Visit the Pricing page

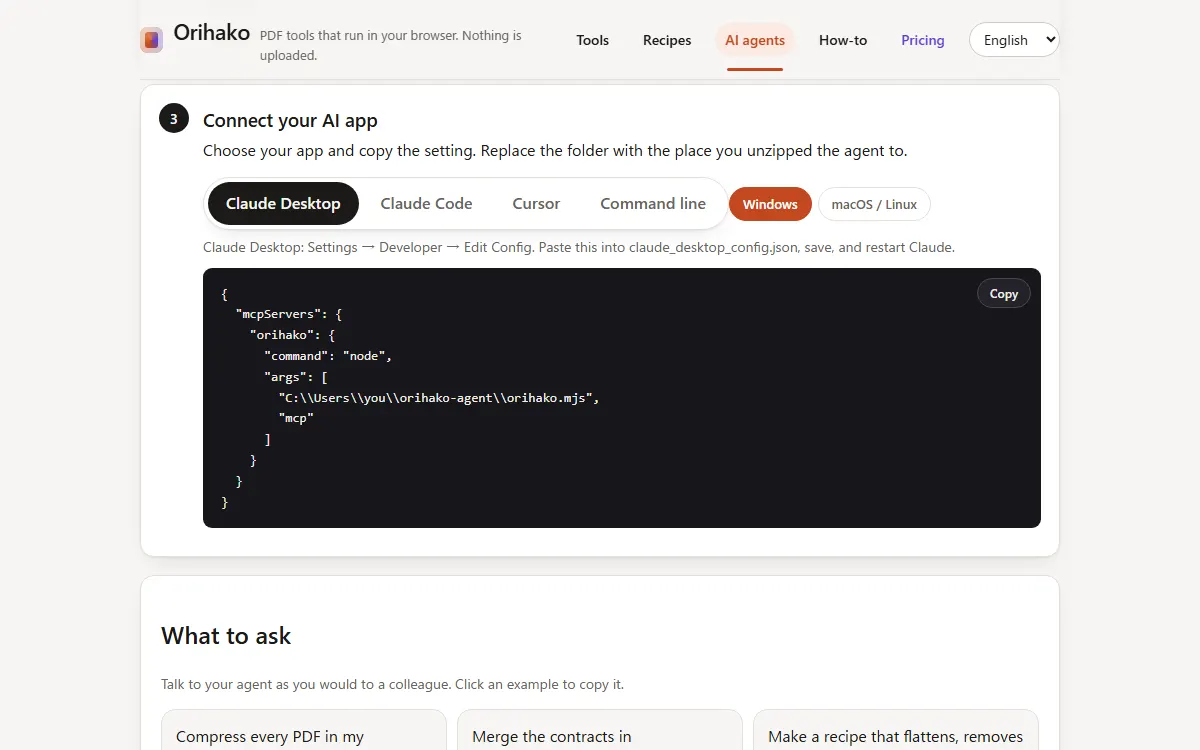click(922, 40)
